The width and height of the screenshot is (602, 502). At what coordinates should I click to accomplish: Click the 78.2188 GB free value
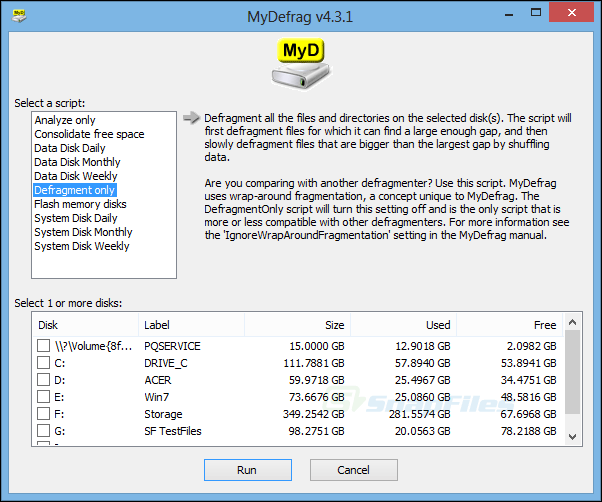529,431
